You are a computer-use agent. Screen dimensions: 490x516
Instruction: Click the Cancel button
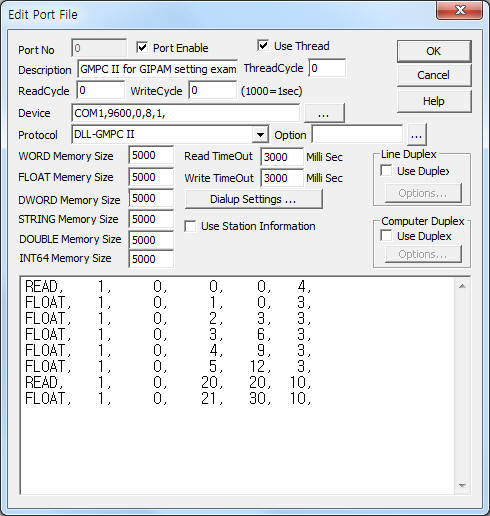[x=434, y=75]
